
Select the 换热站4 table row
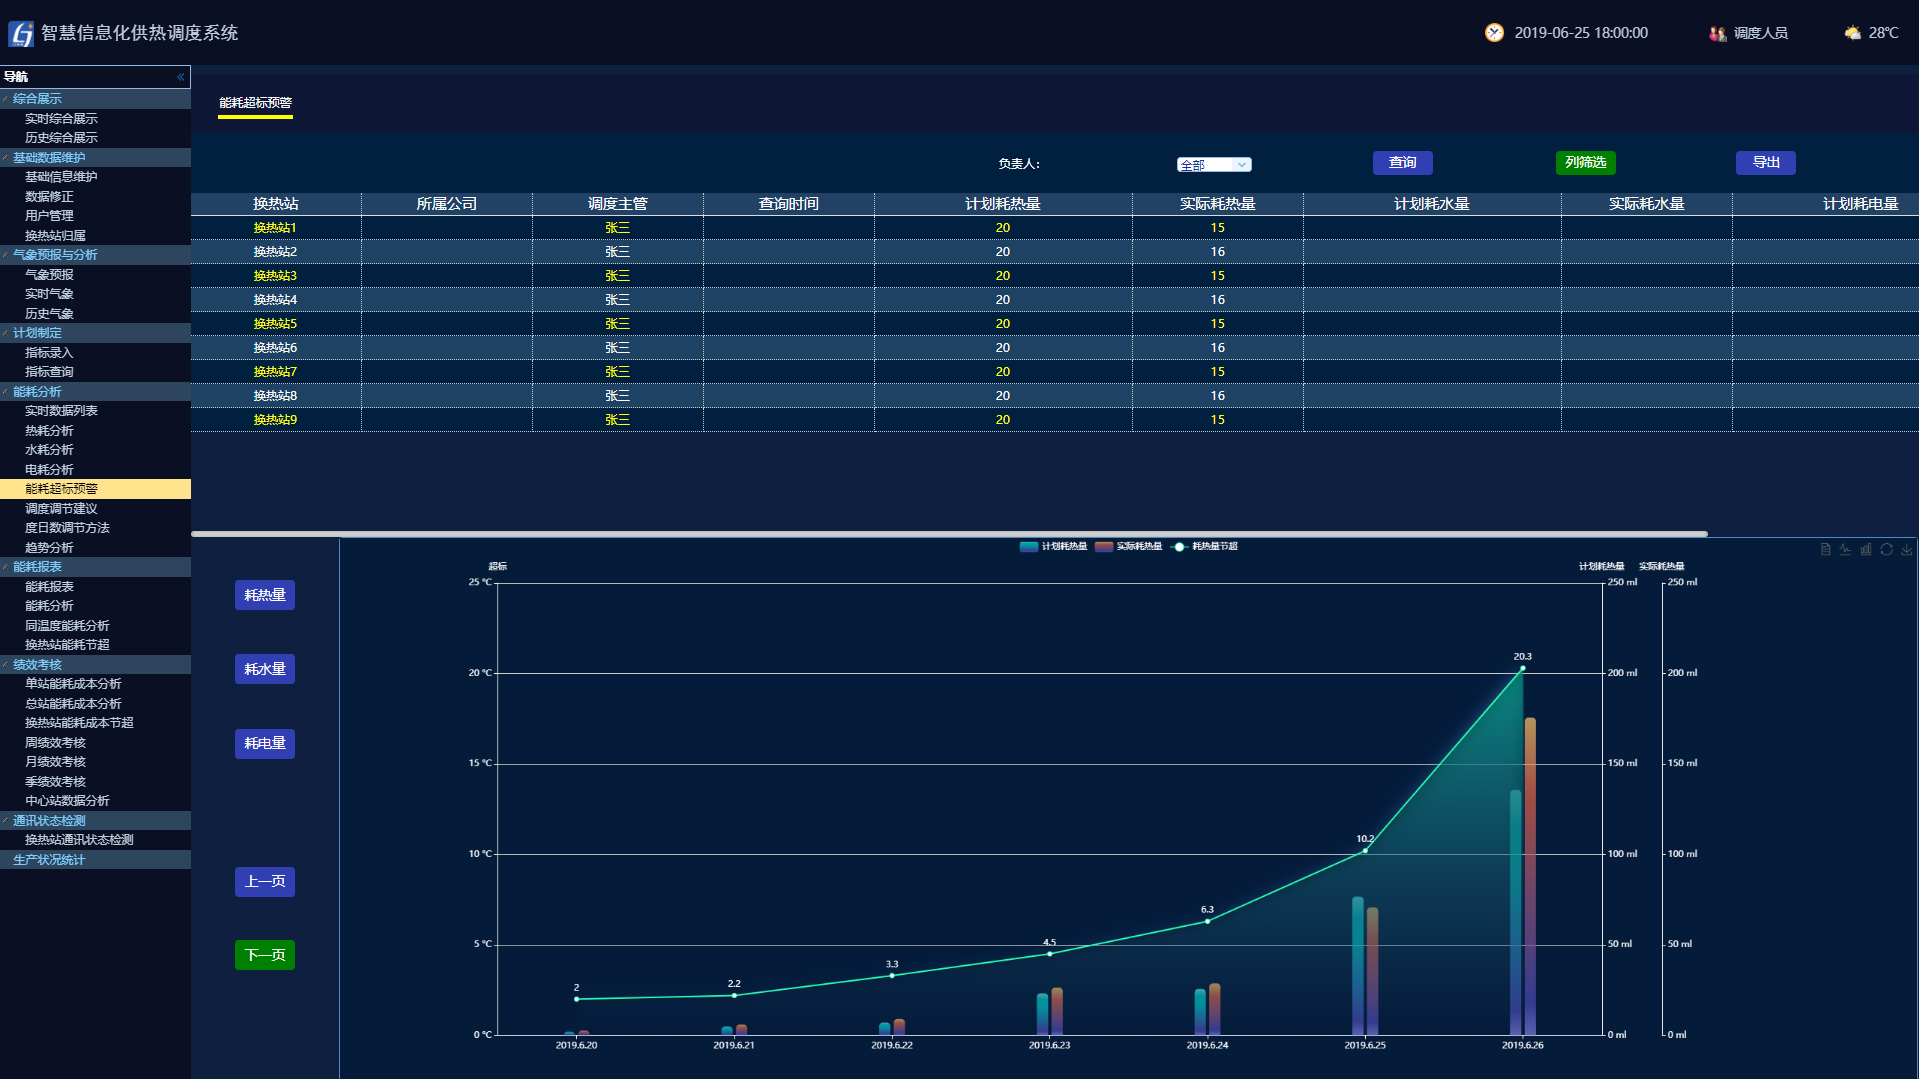coord(1055,300)
